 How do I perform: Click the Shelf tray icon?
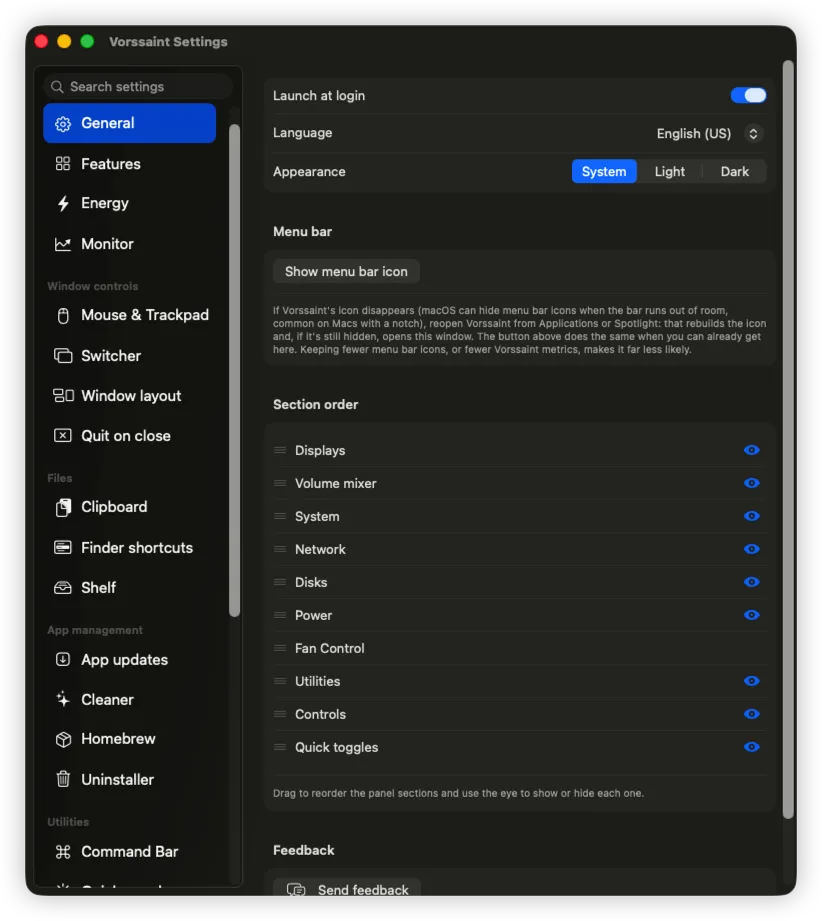pyautogui.click(x=63, y=588)
